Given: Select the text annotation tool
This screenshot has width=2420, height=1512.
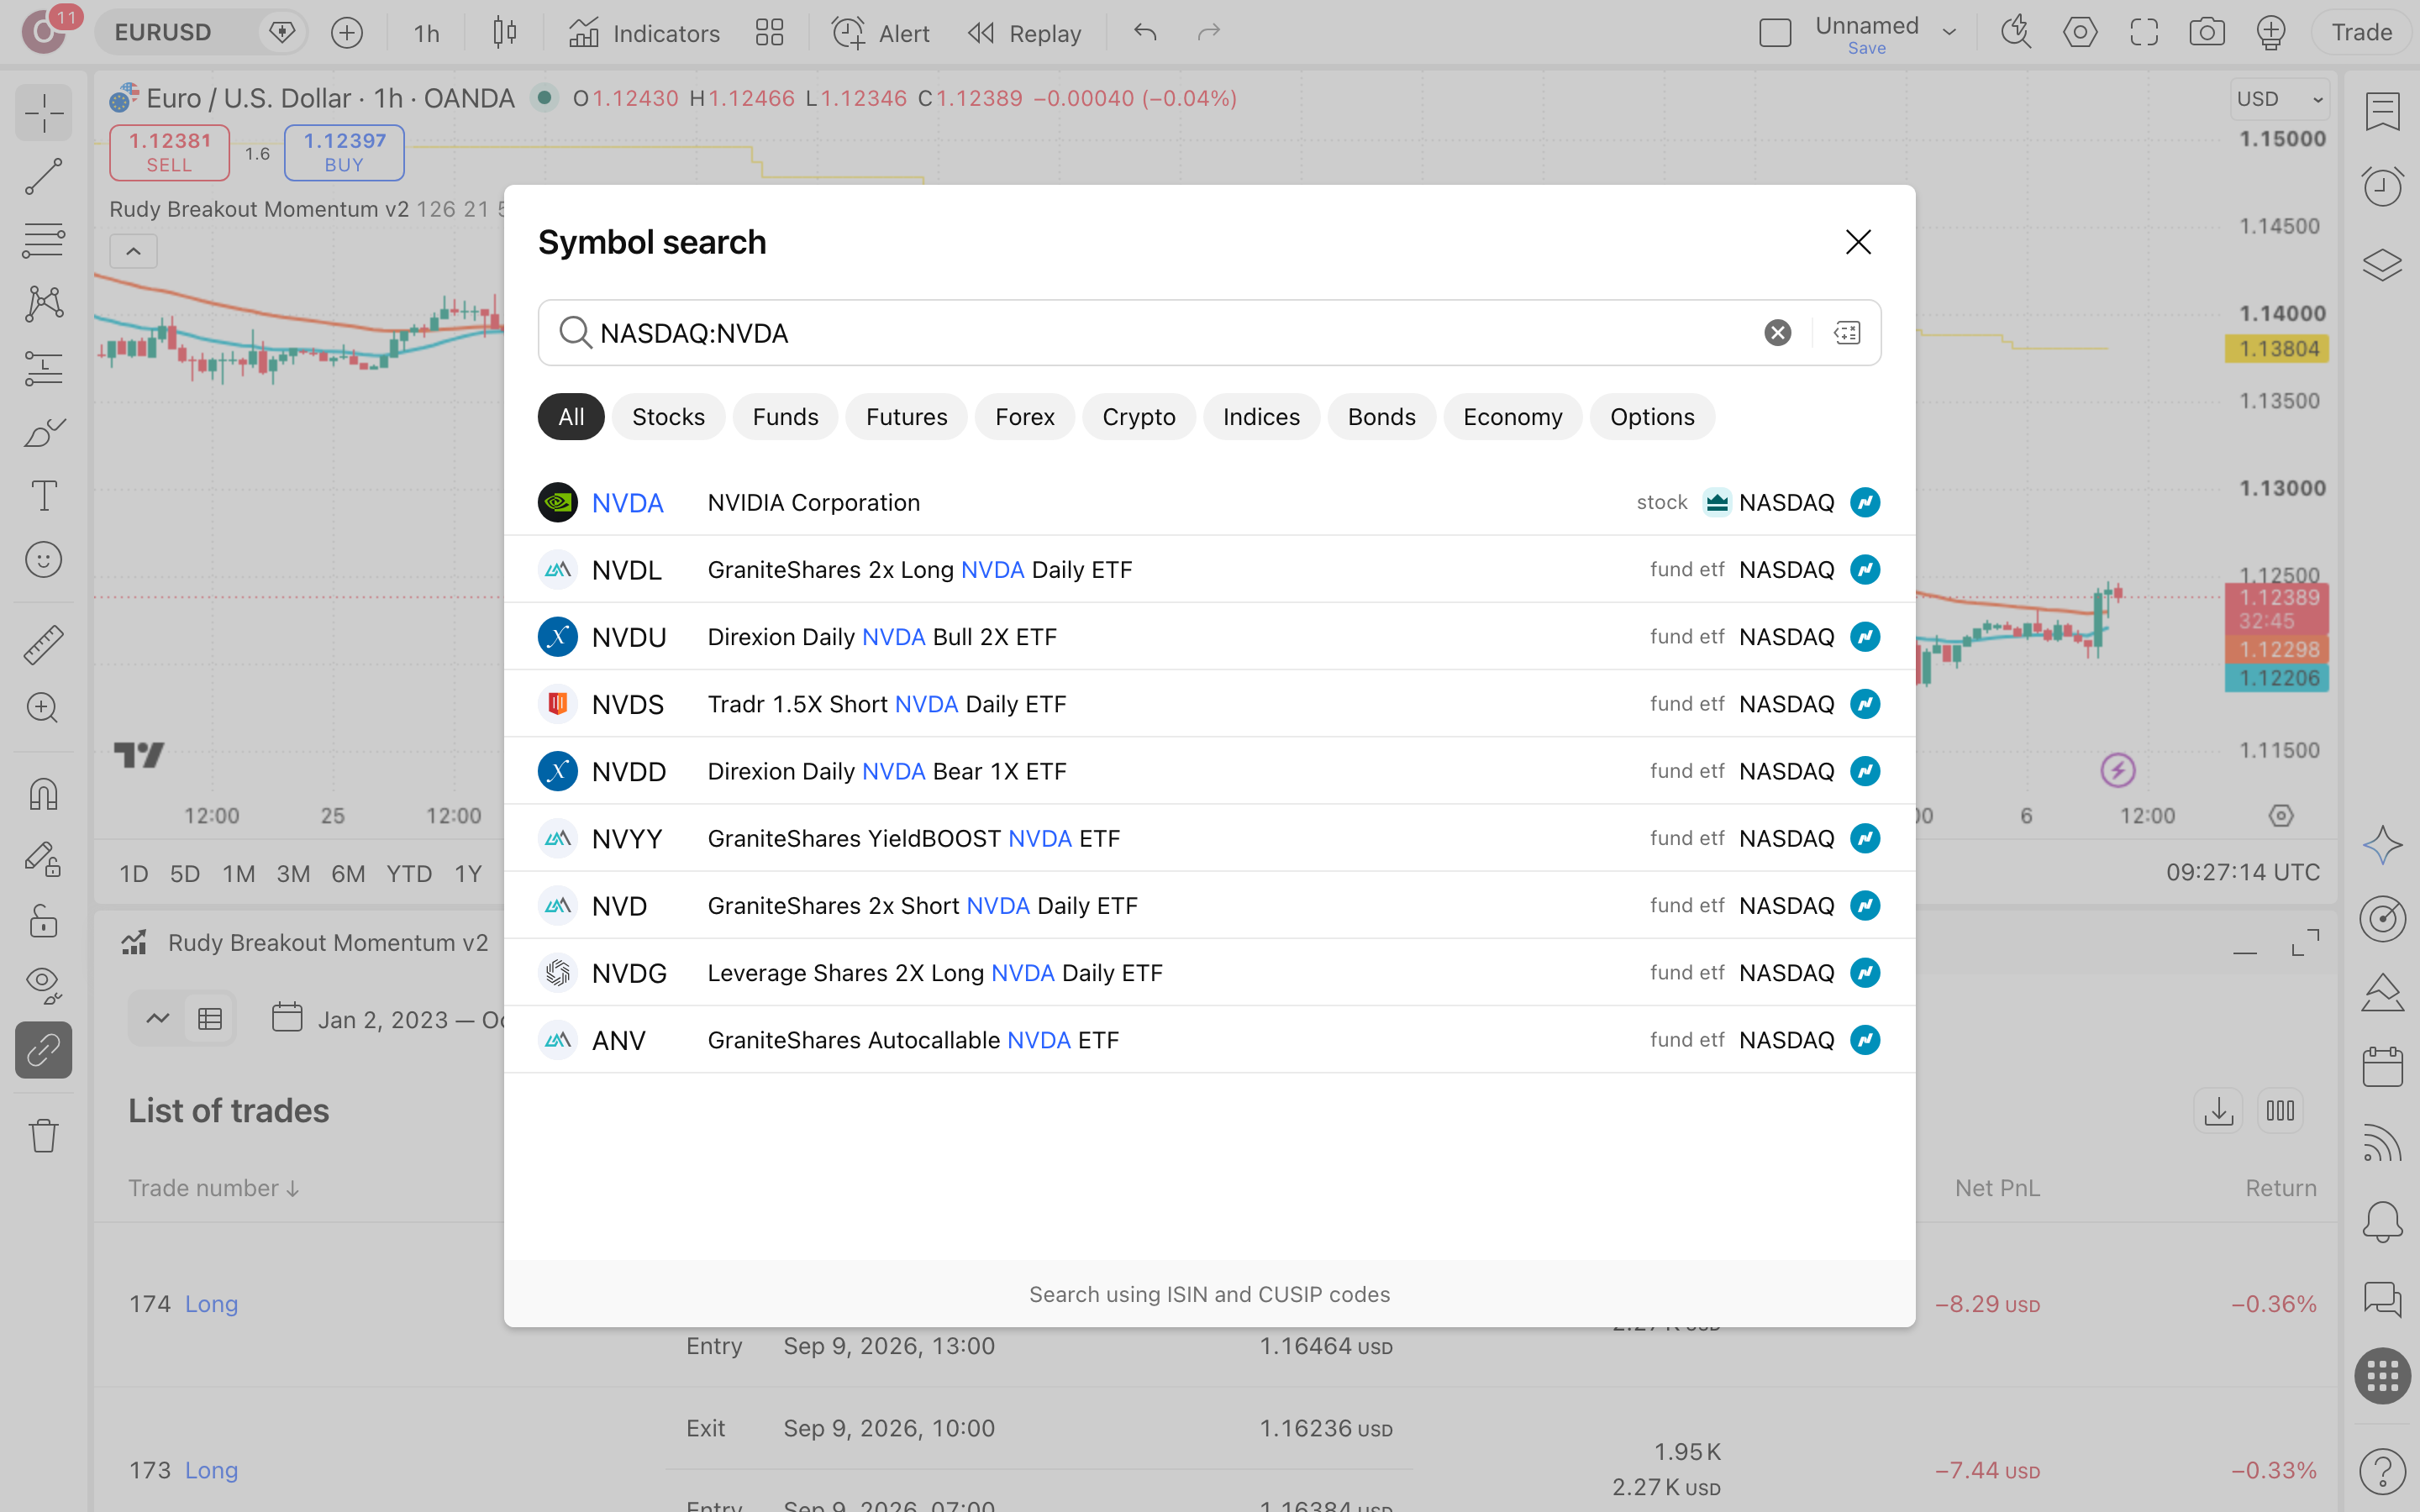Looking at the screenshot, I should point(43,496).
